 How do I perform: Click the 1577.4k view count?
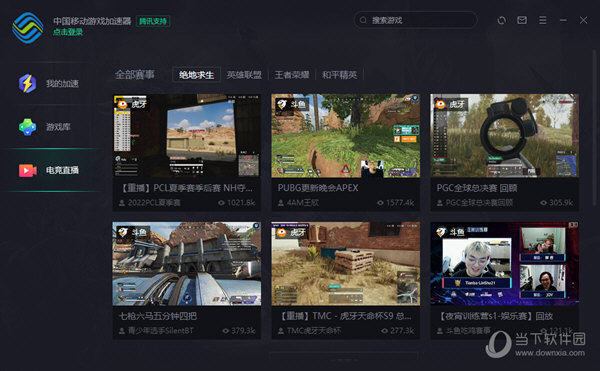click(x=400, y=203)
